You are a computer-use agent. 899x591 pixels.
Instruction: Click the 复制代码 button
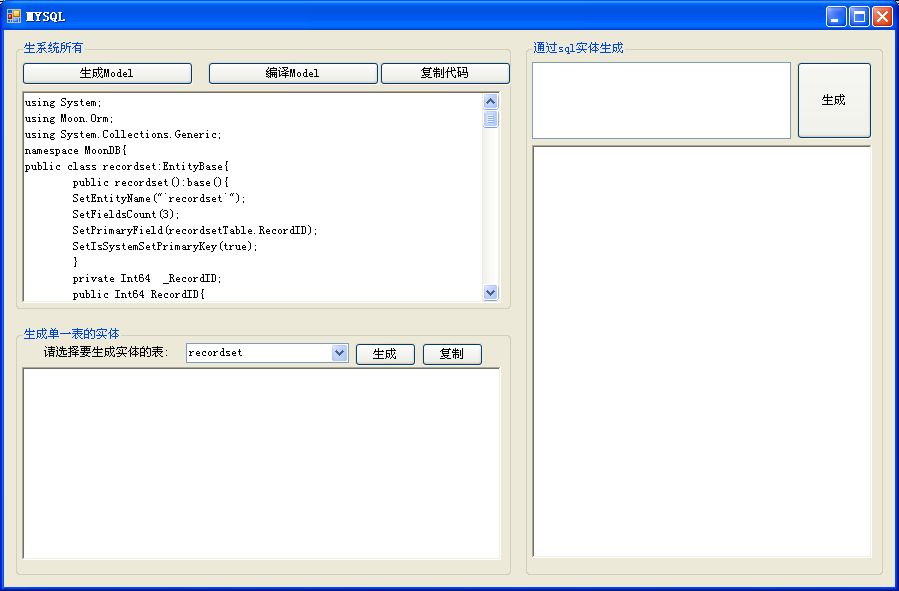pyautogui.click(x=445, y=73)
